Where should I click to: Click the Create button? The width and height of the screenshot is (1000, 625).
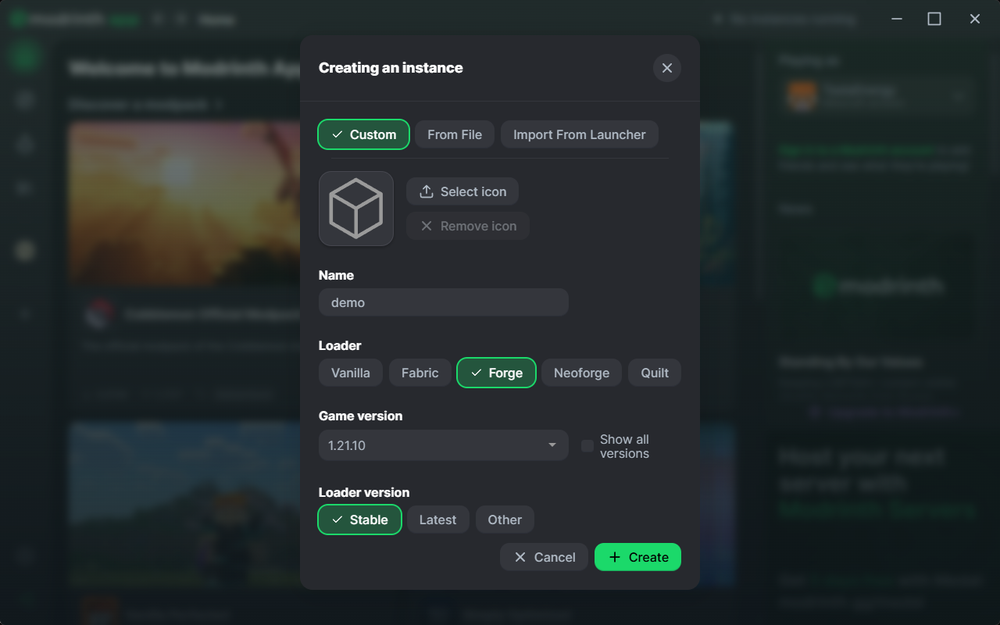click(637, 557)
